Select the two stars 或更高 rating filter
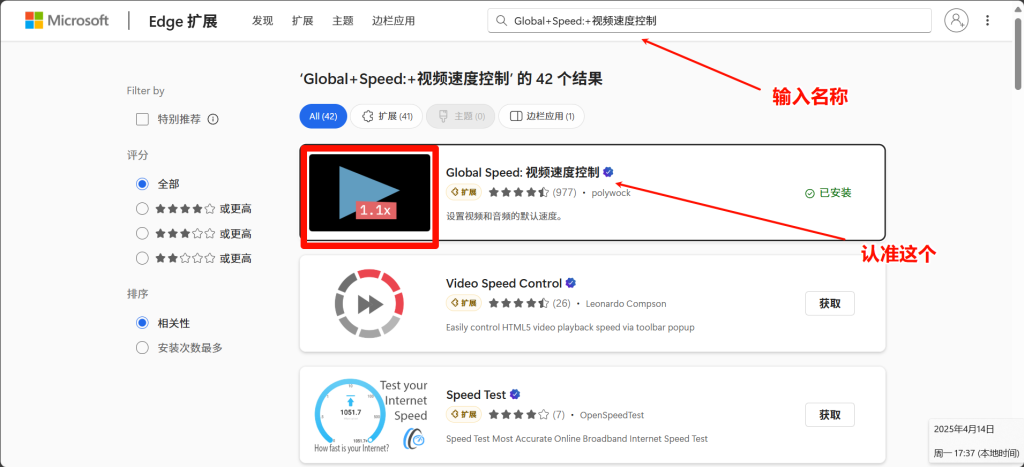 [x=142, y=259]
